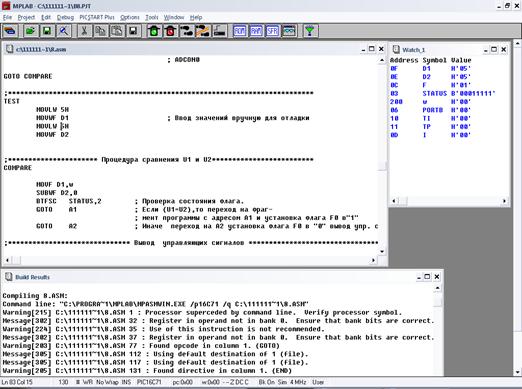Click the 8.asm editor scroll-down arrow
Screen dimensions: 522x389
tap(382, 251)
